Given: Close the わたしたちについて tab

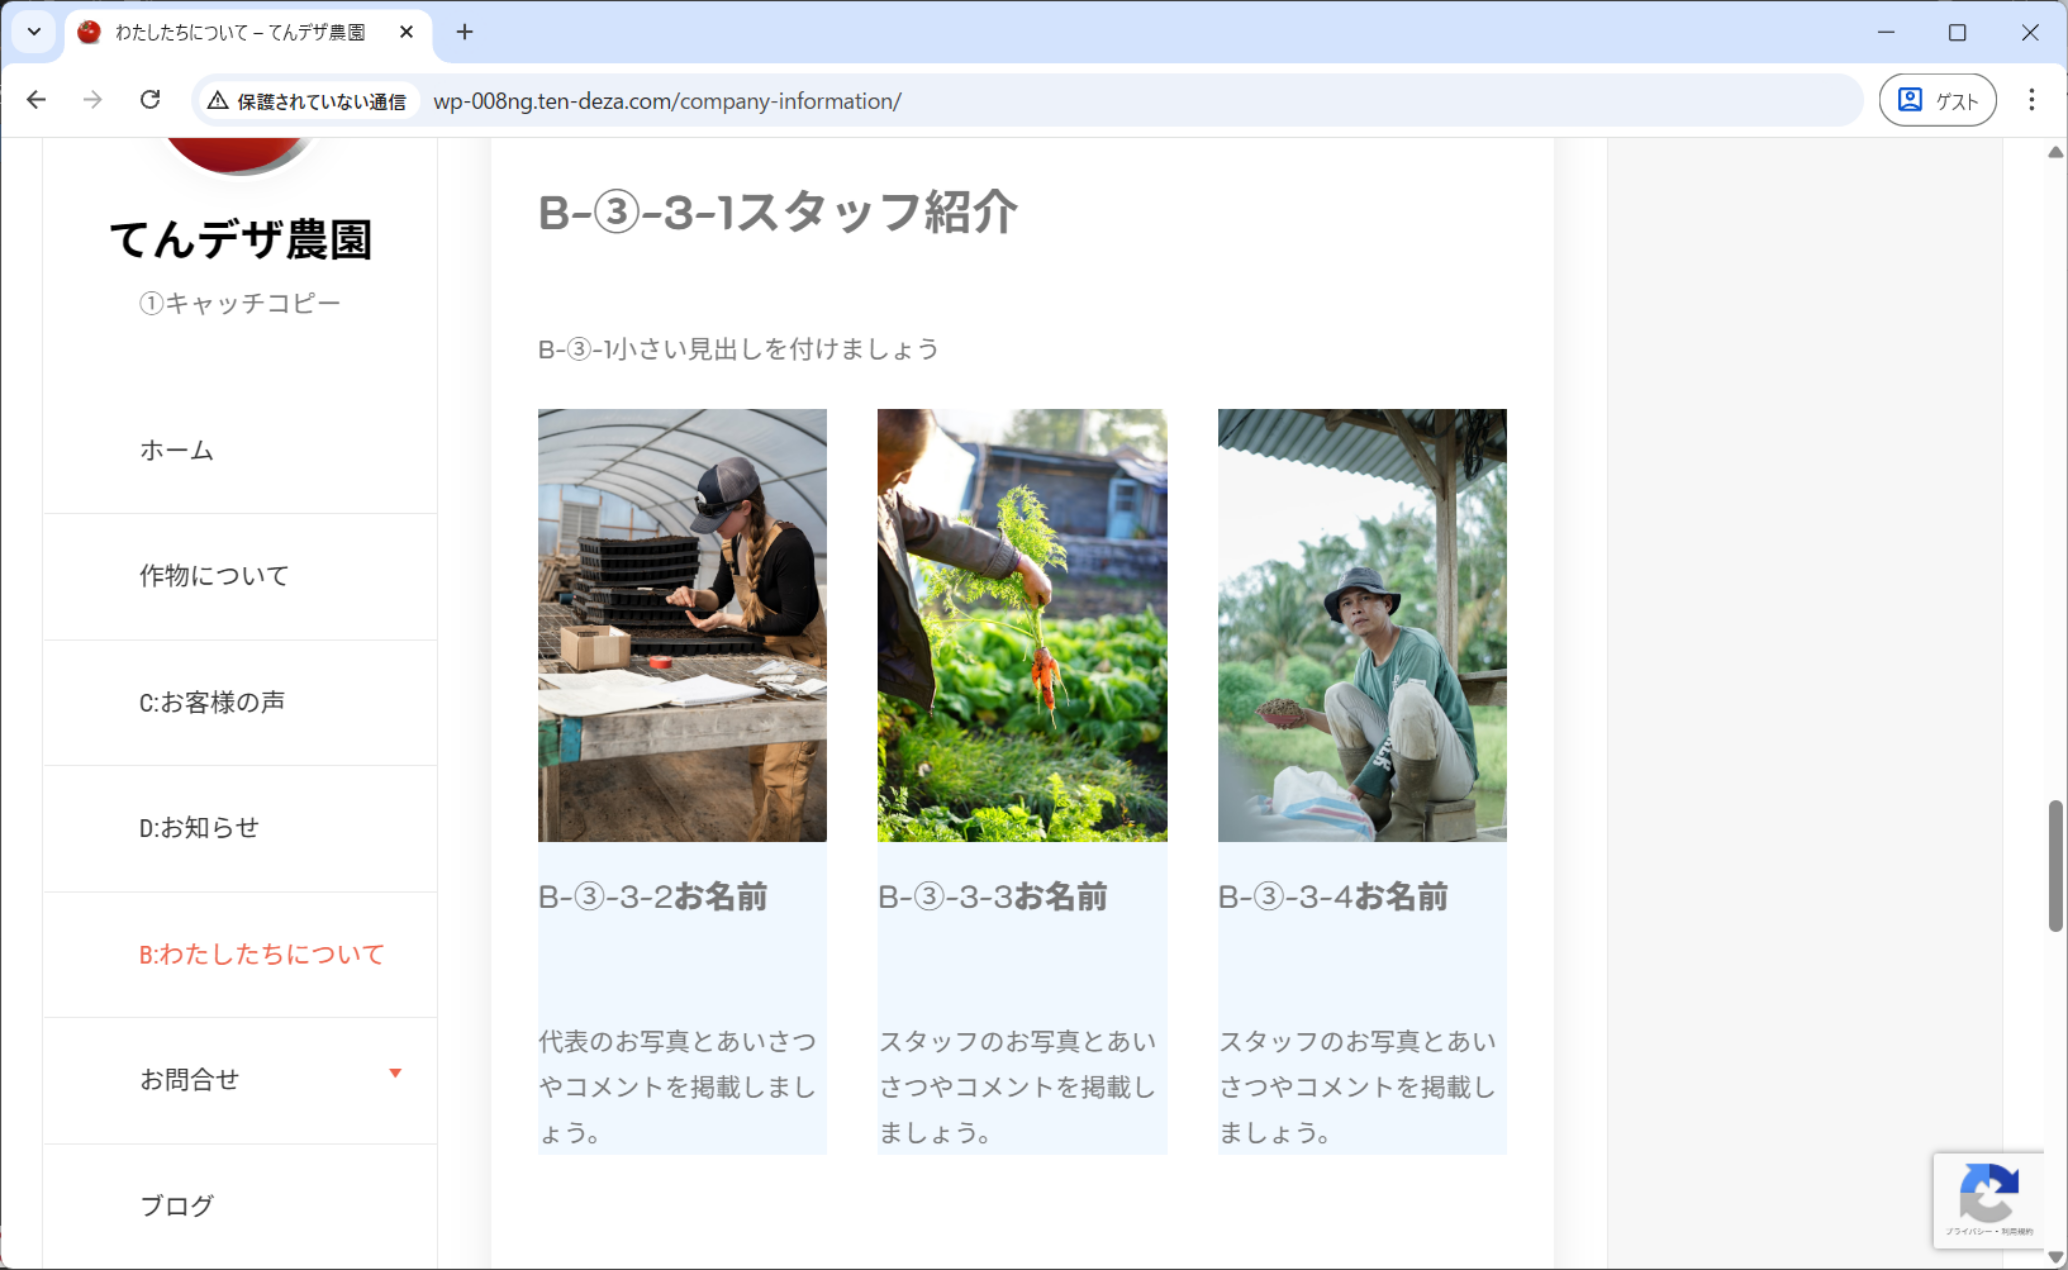Looking at the screenshot, I should 406,32.
